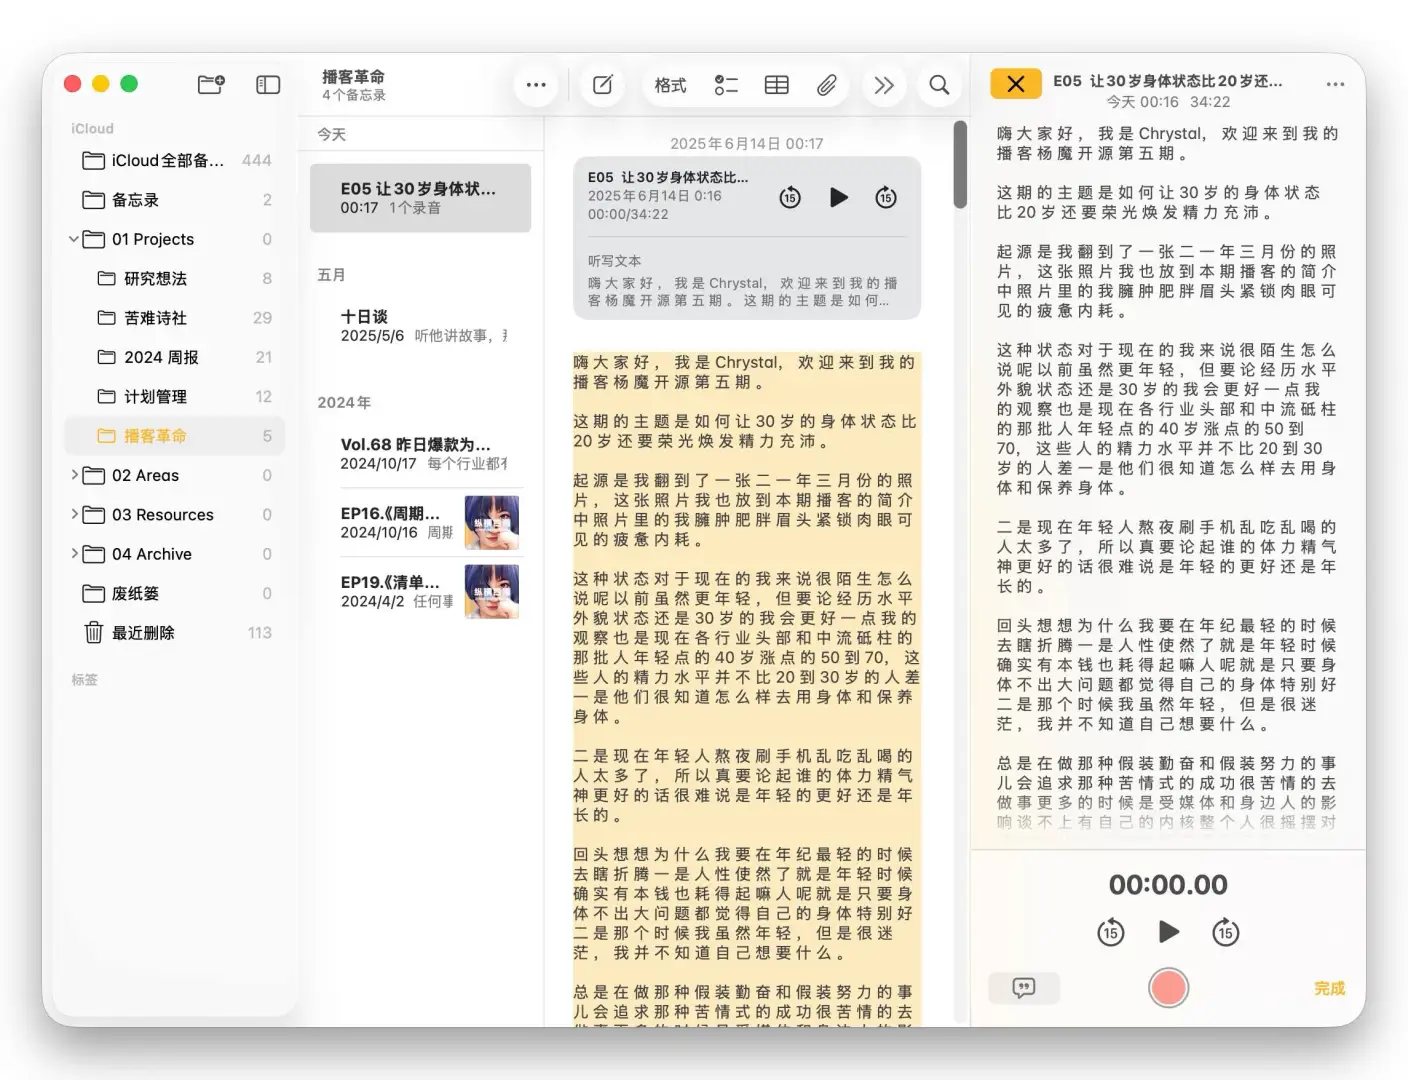Image resolution: width=1408 pixels, height=1080 pixels.
Task: Open the 格式 format menu
Action: tap(669, 85)
